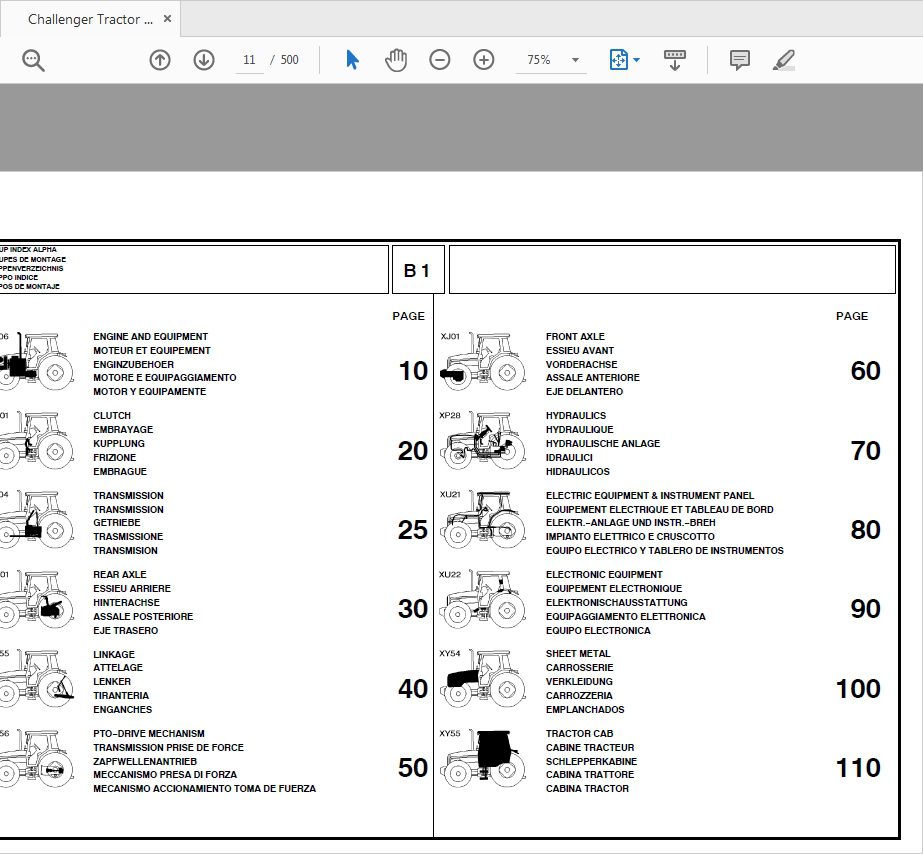Select the Challenger Tractor document tab
This screenshot has width=923, height=854.
[x=88, y=17]
